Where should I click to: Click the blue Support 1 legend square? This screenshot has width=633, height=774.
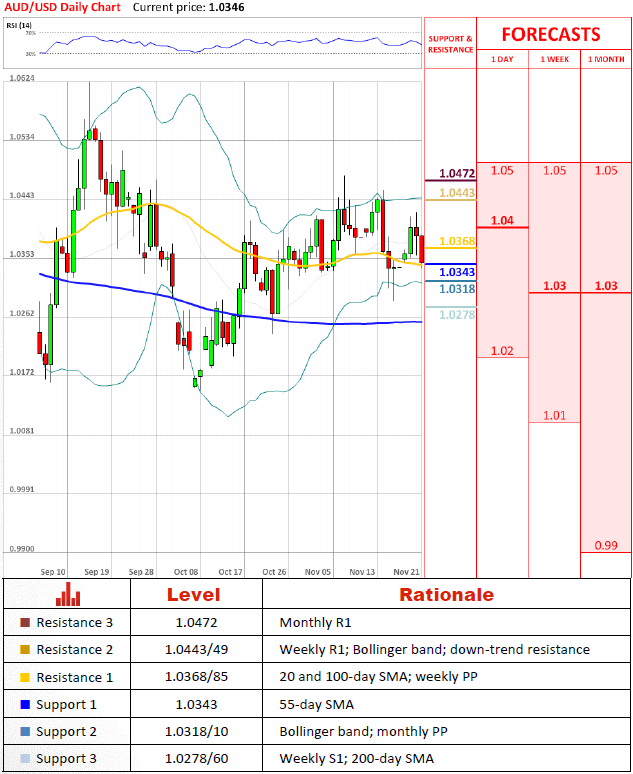coord(25,704)
